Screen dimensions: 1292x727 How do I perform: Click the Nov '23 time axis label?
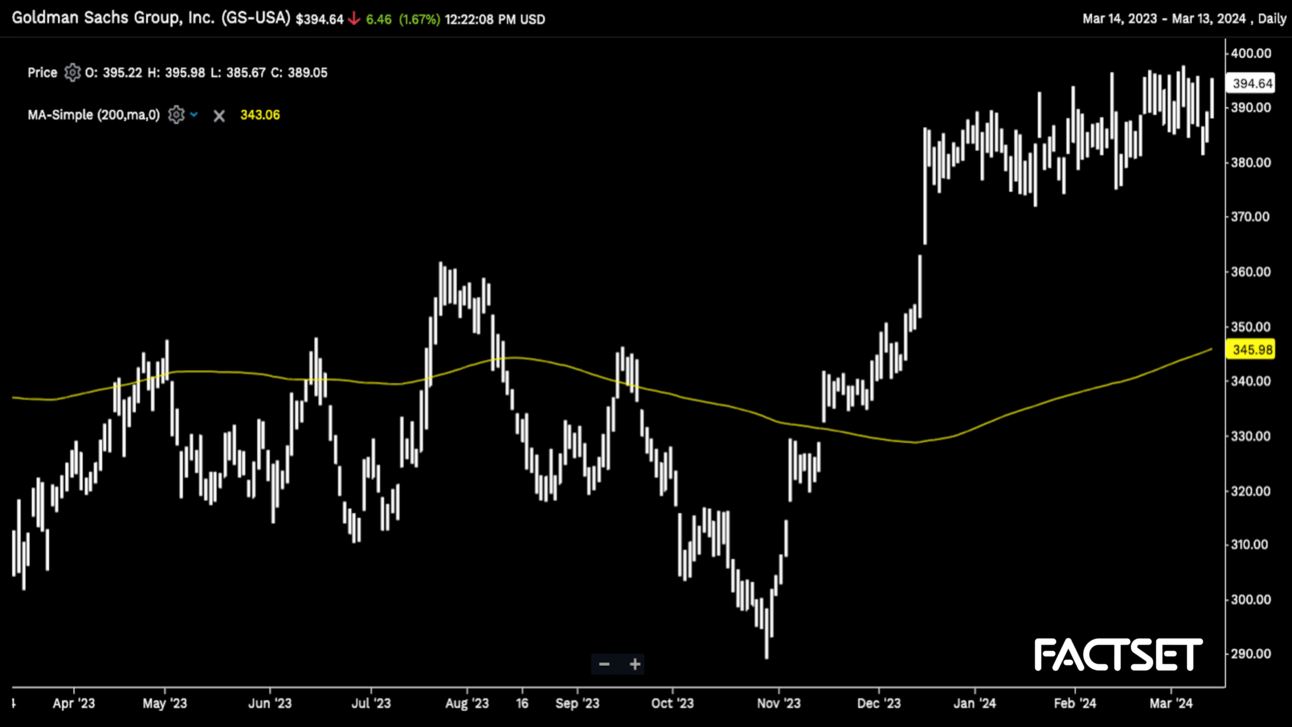tap(779, 703)
